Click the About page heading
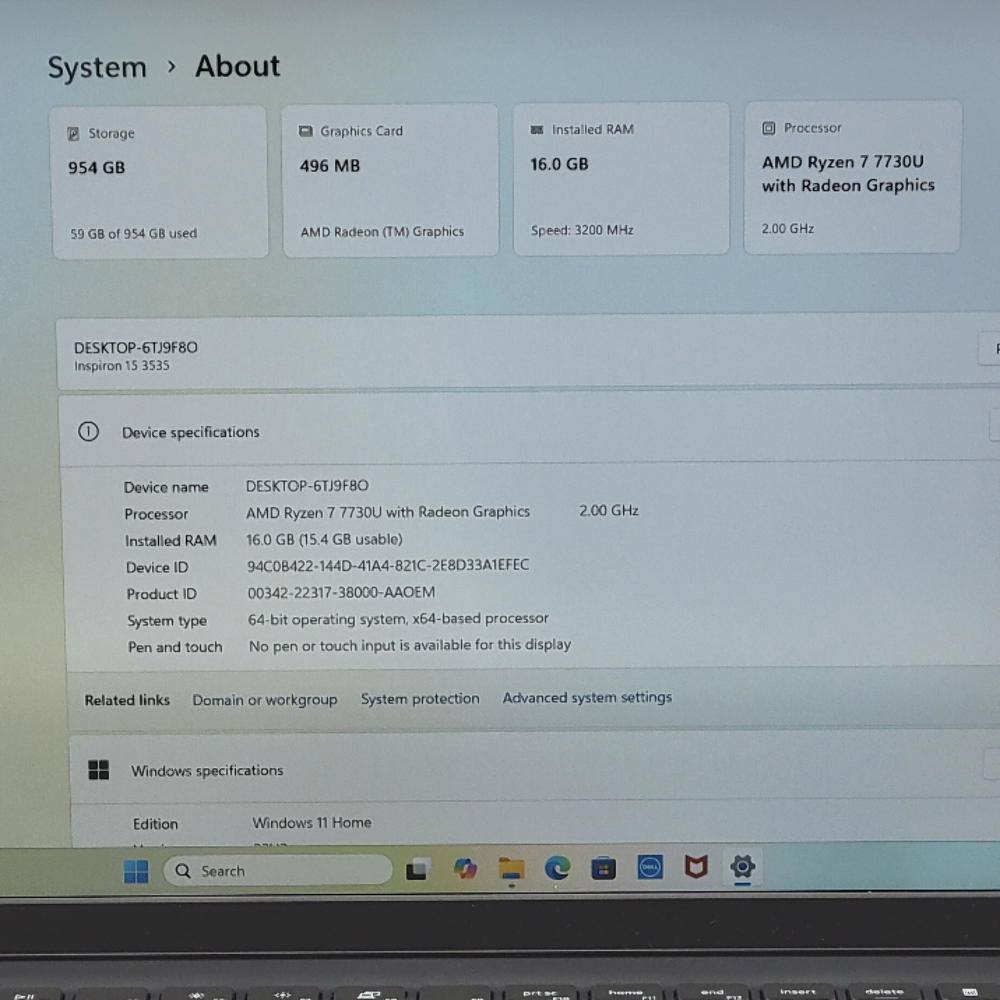1000x1000 pixels. (237, 66)
